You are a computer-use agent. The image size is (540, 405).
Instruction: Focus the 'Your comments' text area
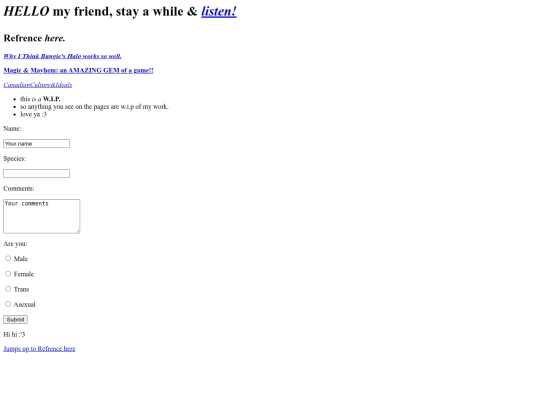click(x=42, y=216)
